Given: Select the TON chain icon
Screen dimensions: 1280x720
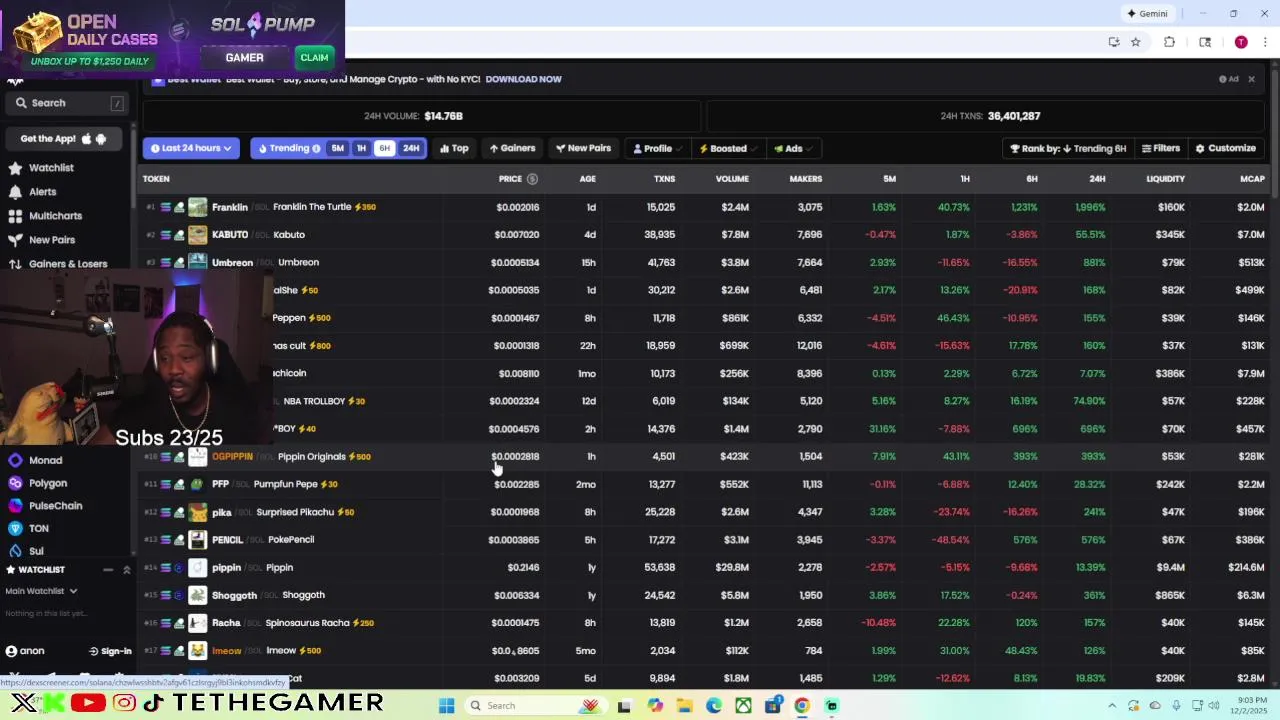Looking at the screenshot, I should click(15, 528).
